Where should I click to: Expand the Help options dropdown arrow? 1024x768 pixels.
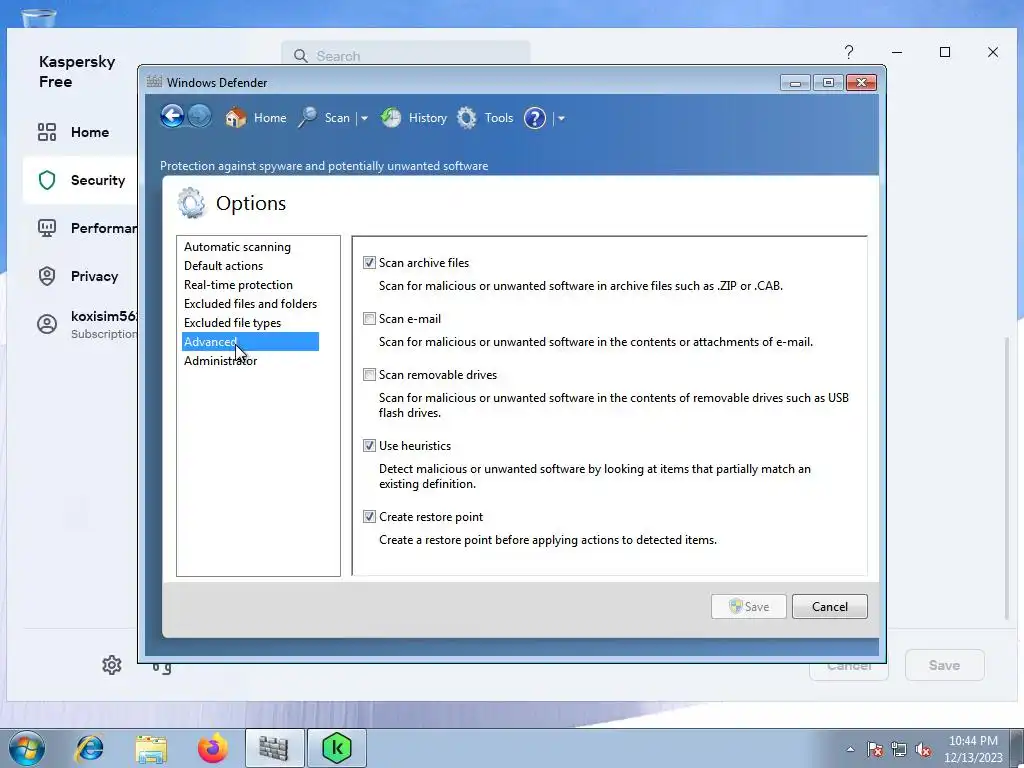pos(561,118)
